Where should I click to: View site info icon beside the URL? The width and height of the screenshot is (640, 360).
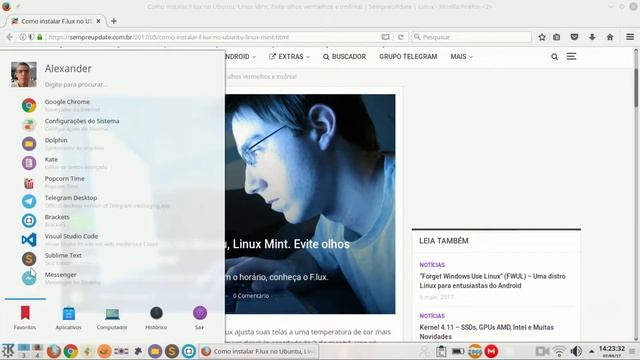tap(23, 37)
